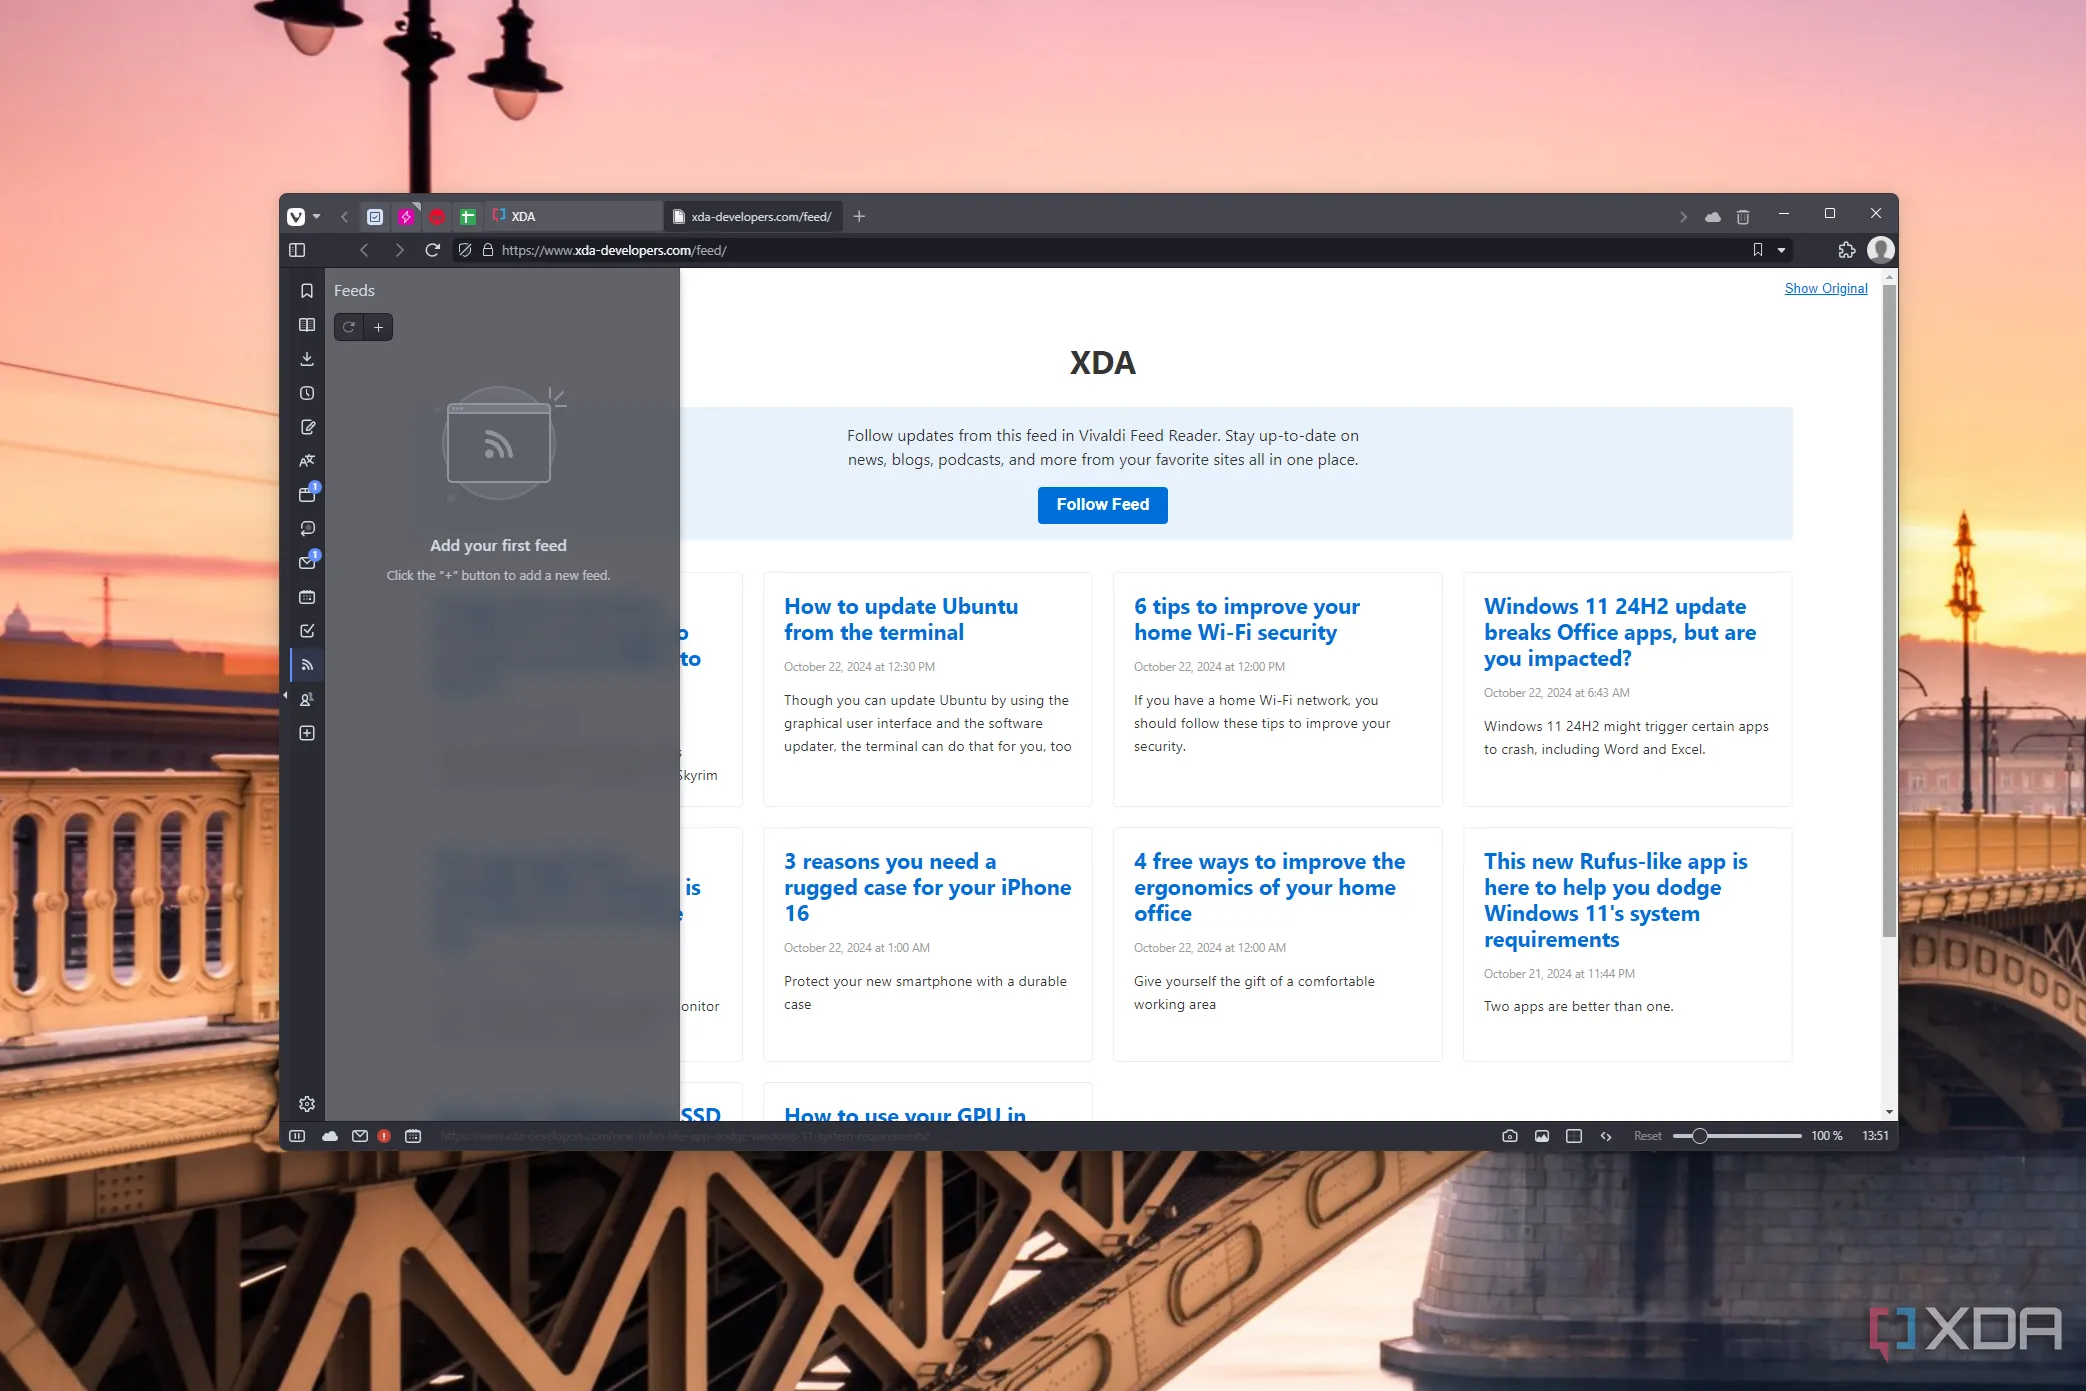Select the Feeds panel RSS icon
This screenshot has width=2086, height=1391.
pyautogui.click(x=307, y=665)
